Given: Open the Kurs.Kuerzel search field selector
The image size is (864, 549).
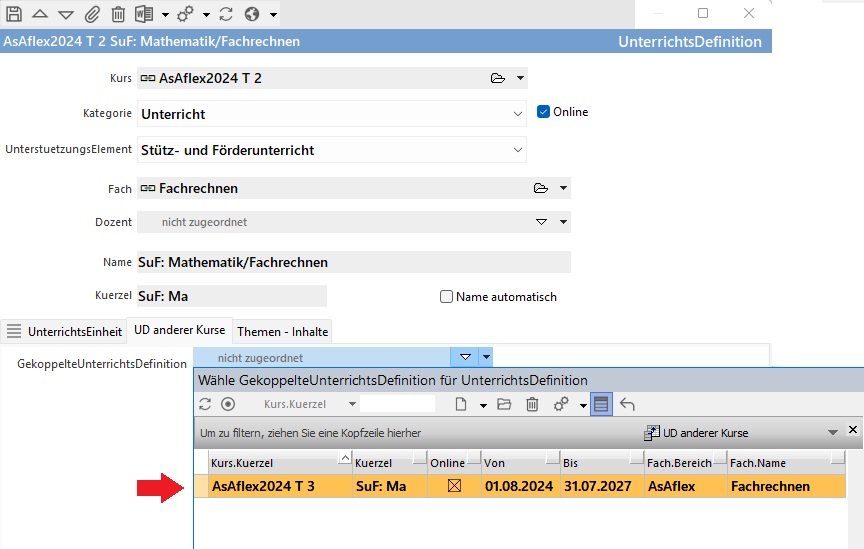Looking at the screenshot, I should click(x=351, y=404).
